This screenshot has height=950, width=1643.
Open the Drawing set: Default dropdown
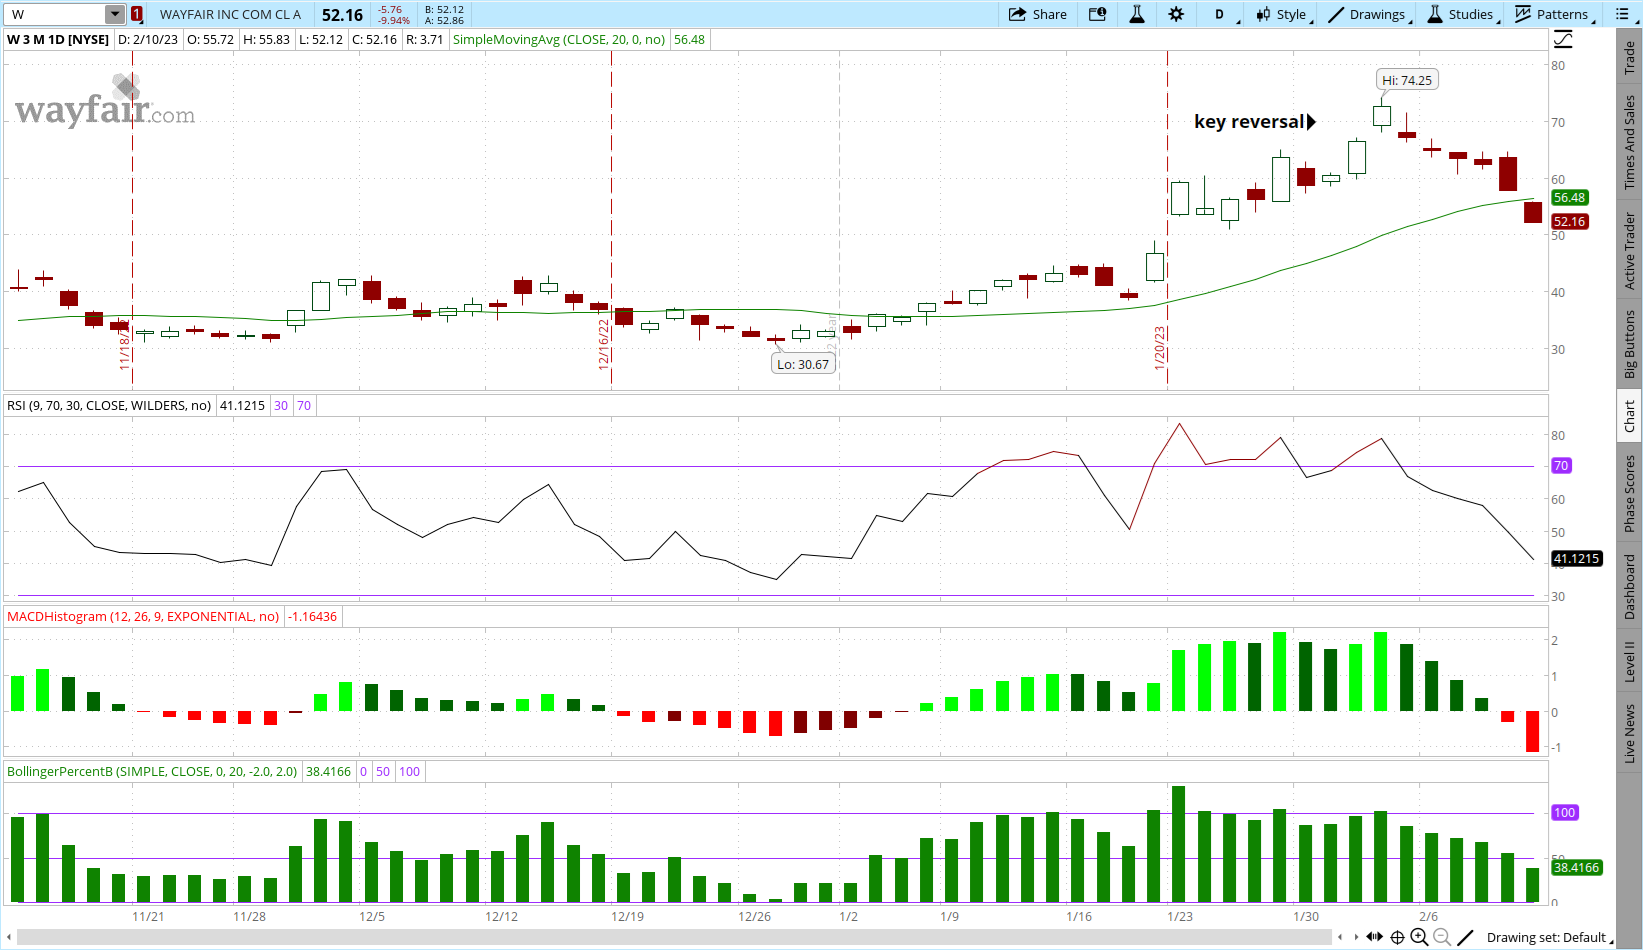1549,937
